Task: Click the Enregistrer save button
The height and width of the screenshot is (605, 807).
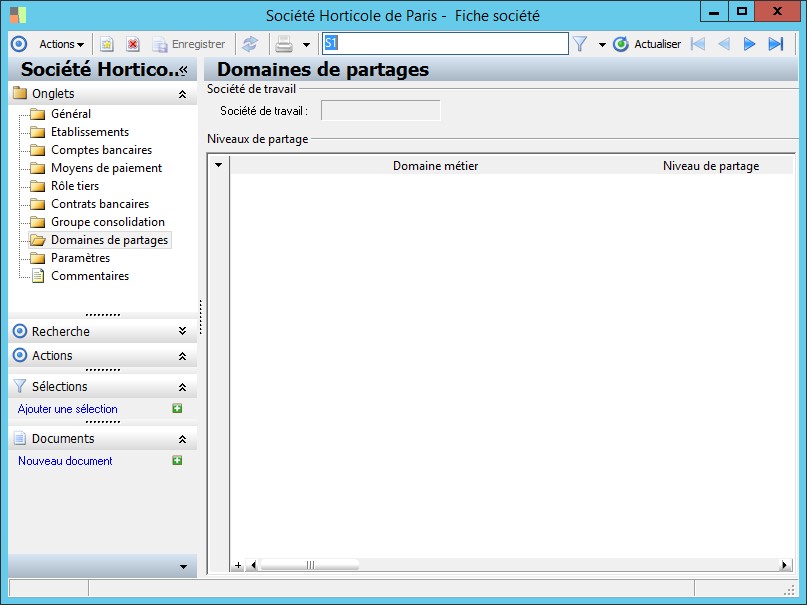Action: (189, 44)
